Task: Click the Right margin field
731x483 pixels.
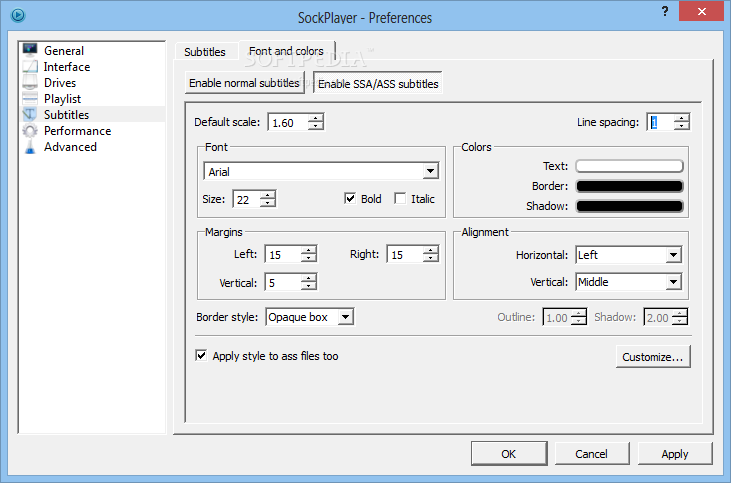Action: point(405,255)
